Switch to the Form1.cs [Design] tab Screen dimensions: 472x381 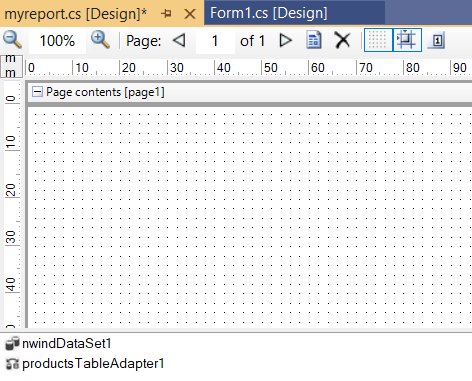pos(269,13)
